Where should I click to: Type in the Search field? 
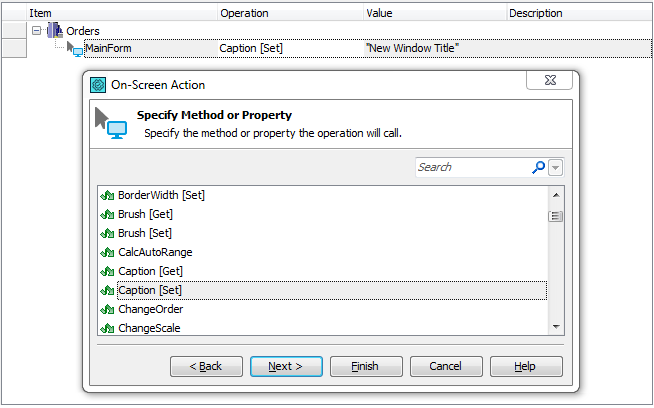pyautogui.click(x=471, y=167)
